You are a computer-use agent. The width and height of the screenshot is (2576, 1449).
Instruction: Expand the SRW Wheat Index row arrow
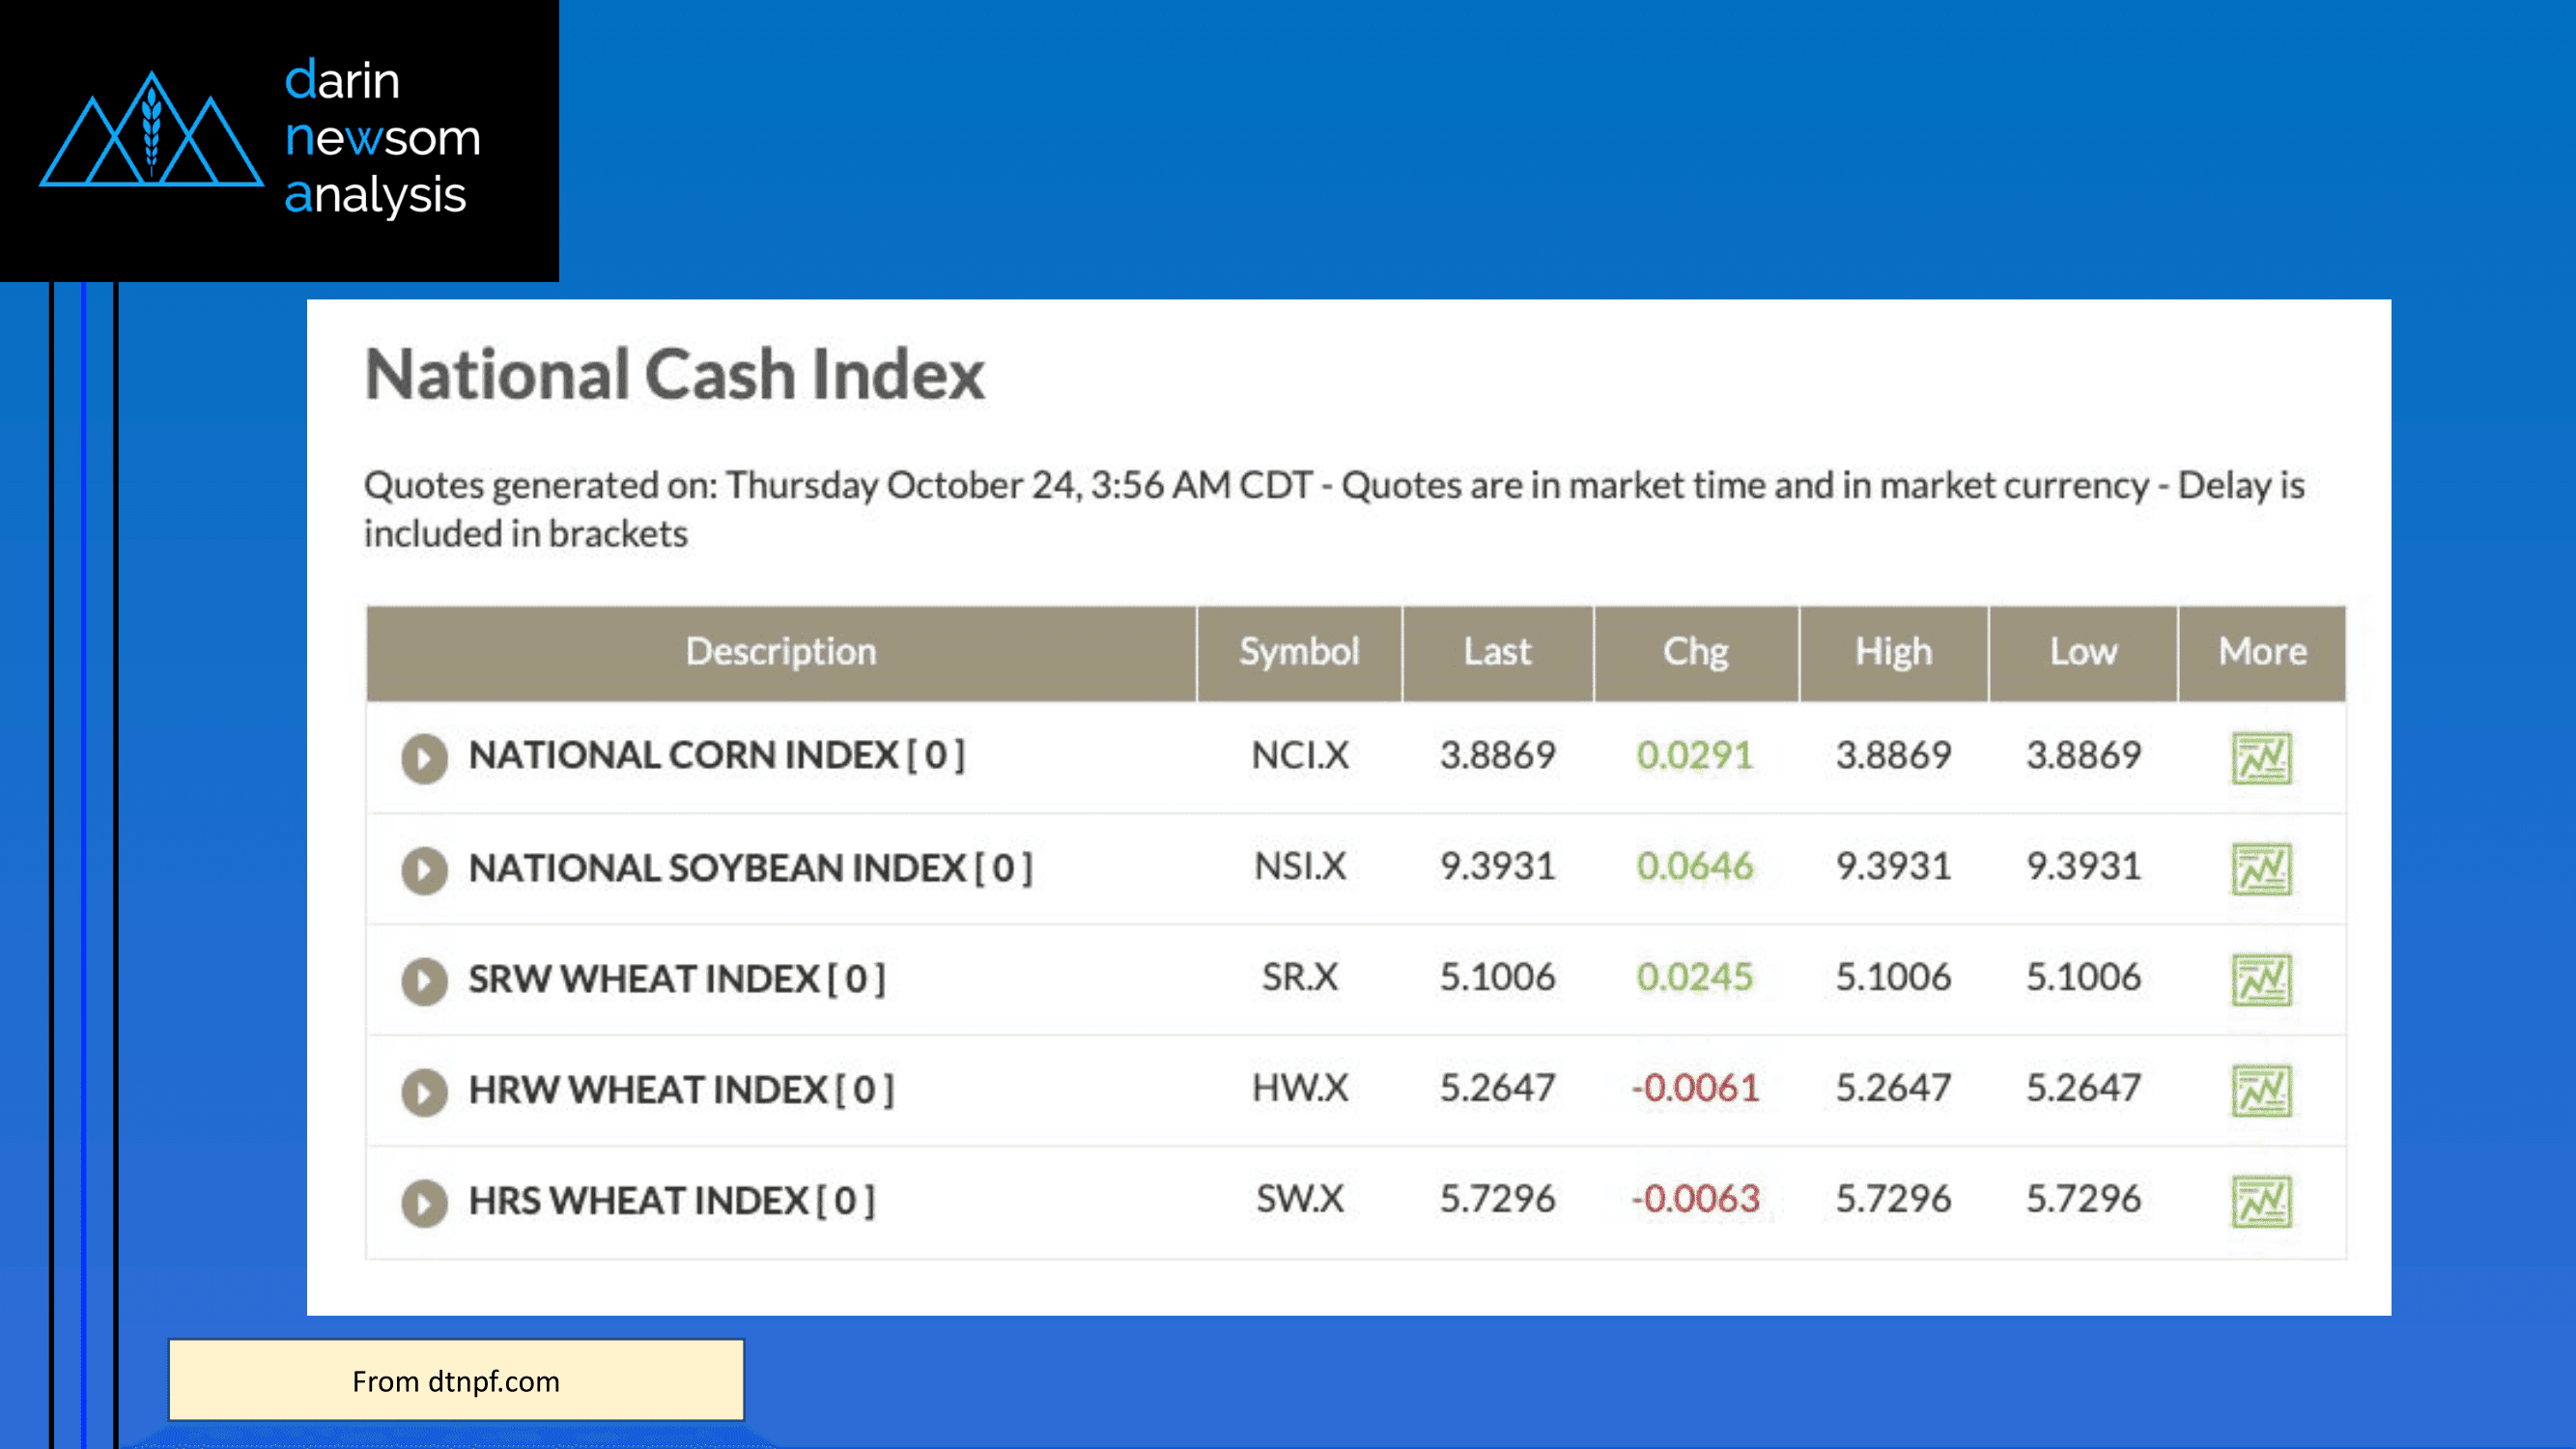pyautogui.click(x=424, y=981)
